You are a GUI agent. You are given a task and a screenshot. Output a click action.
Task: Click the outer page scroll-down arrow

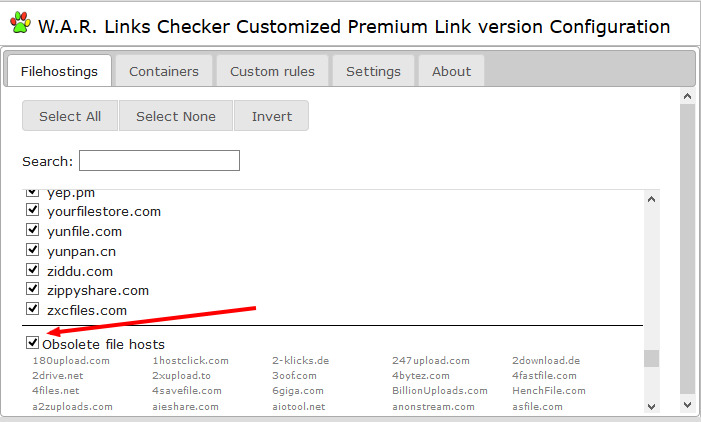click(x=687, y=405)
